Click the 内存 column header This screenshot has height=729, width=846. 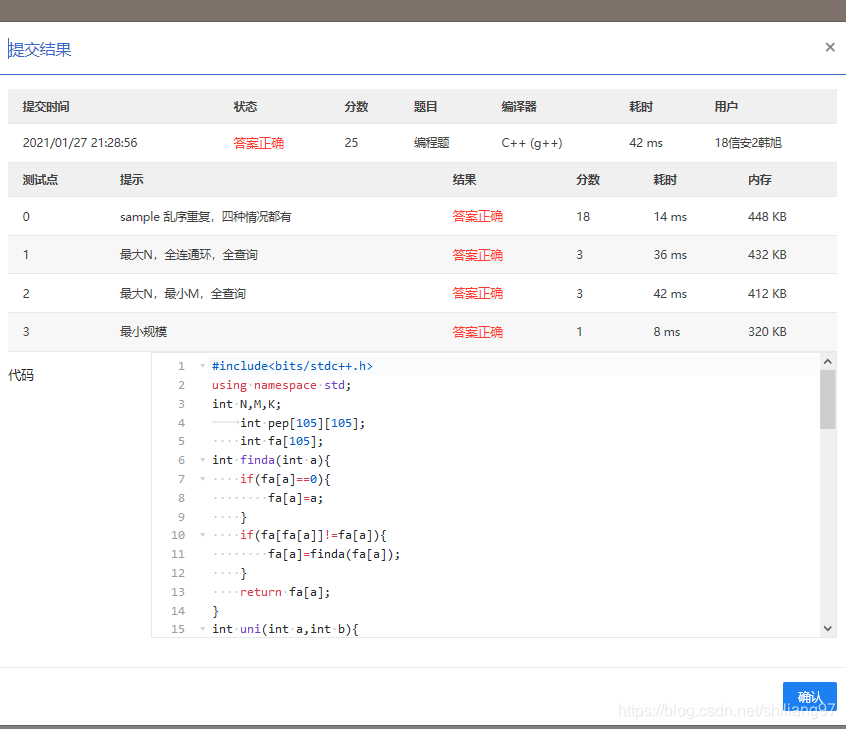(759, 180)
